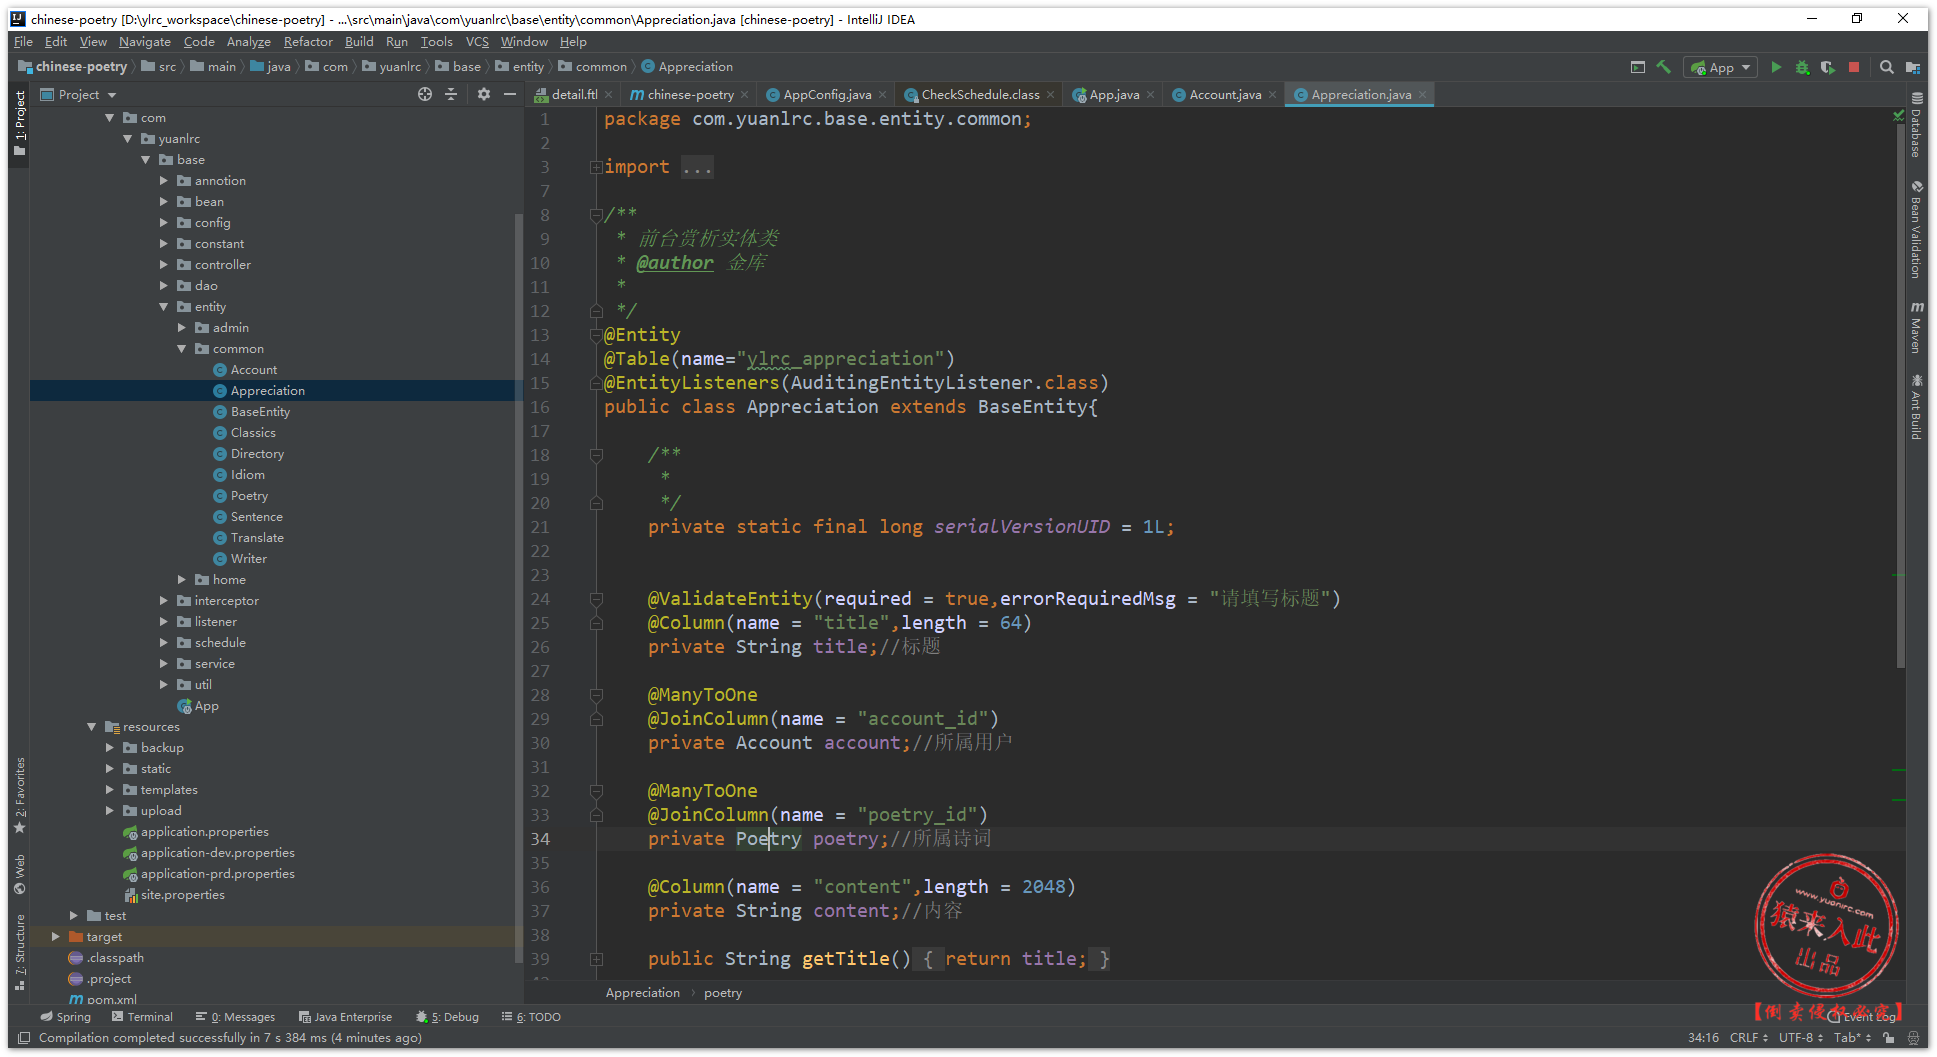
Task: Open the pom.xml Maven file icon in the tree
Action: [76, 999]
